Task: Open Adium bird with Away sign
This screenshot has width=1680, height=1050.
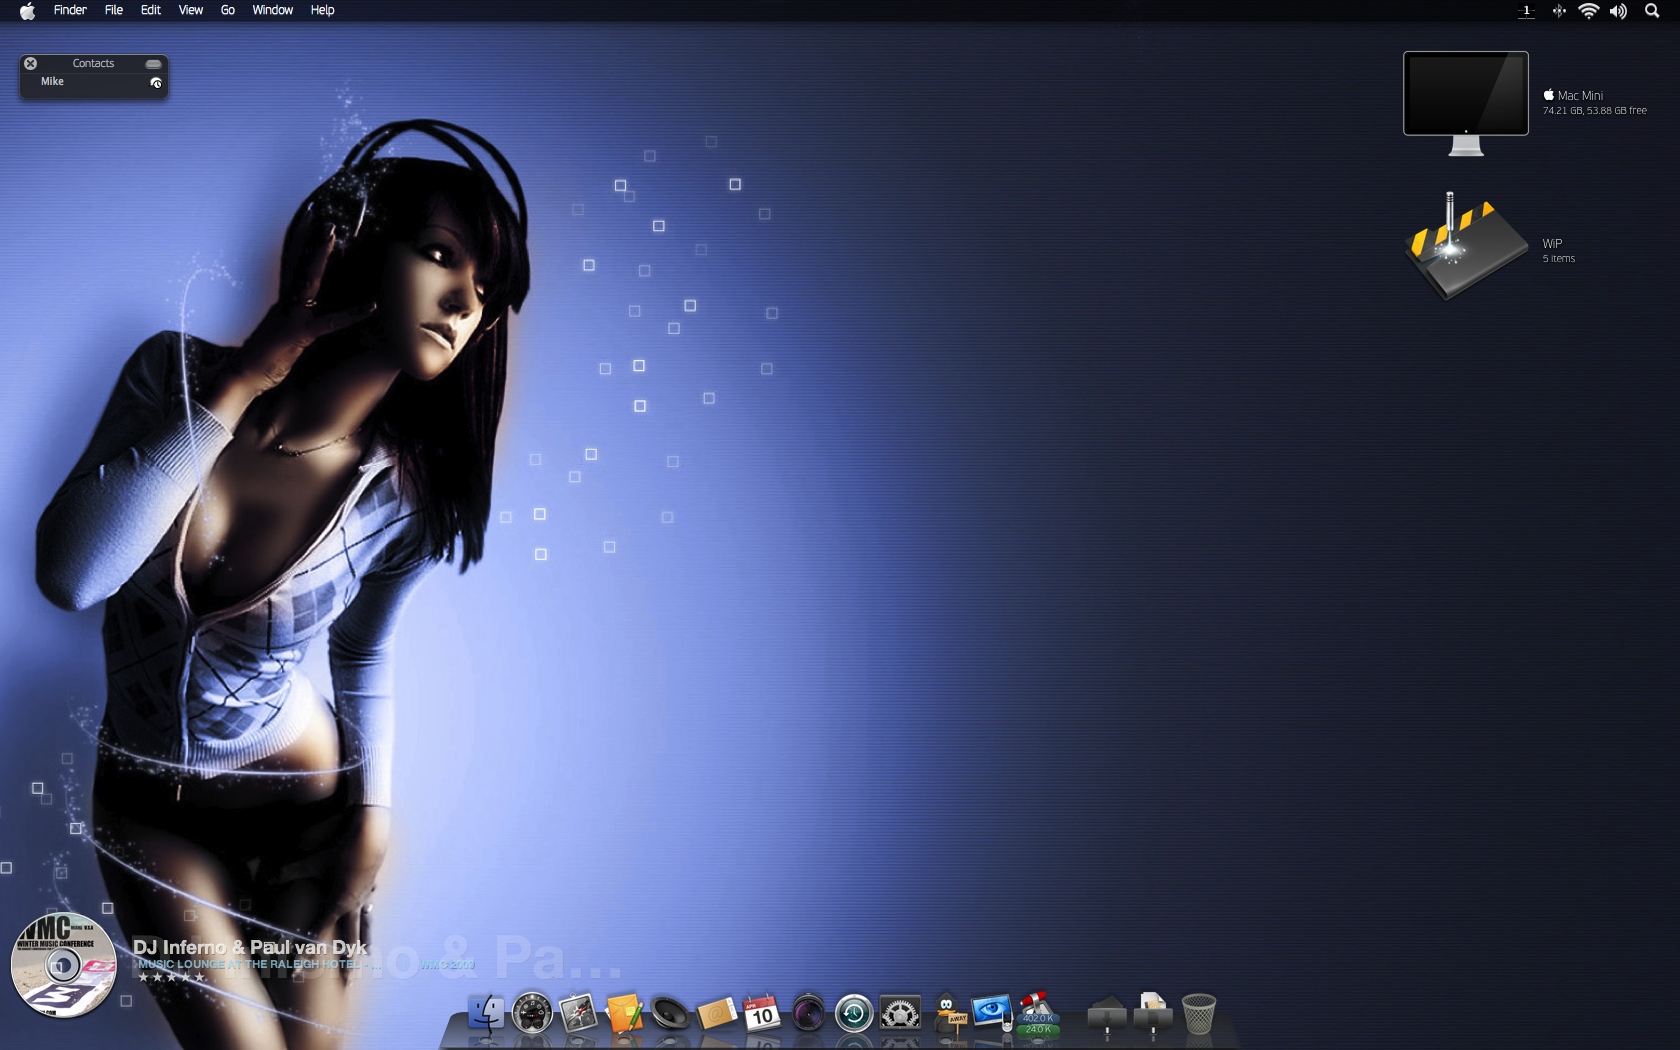Action: (949, 1012)
